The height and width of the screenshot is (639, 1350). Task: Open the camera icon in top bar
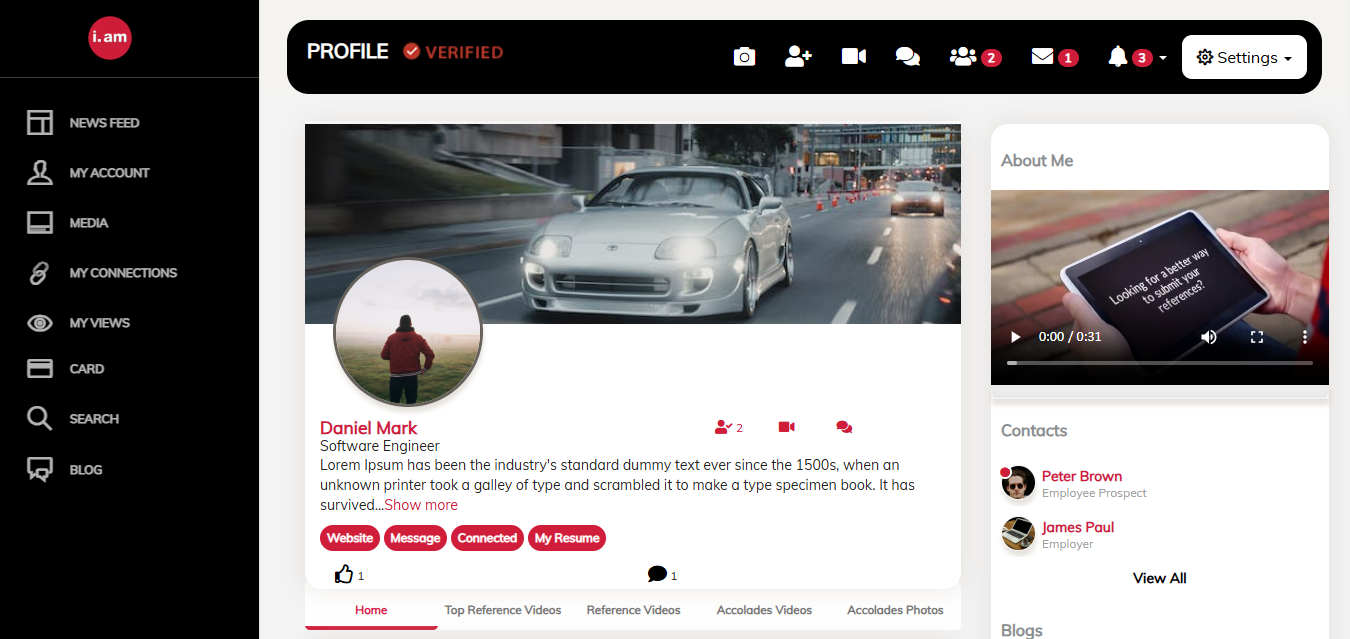click(744, 57)
